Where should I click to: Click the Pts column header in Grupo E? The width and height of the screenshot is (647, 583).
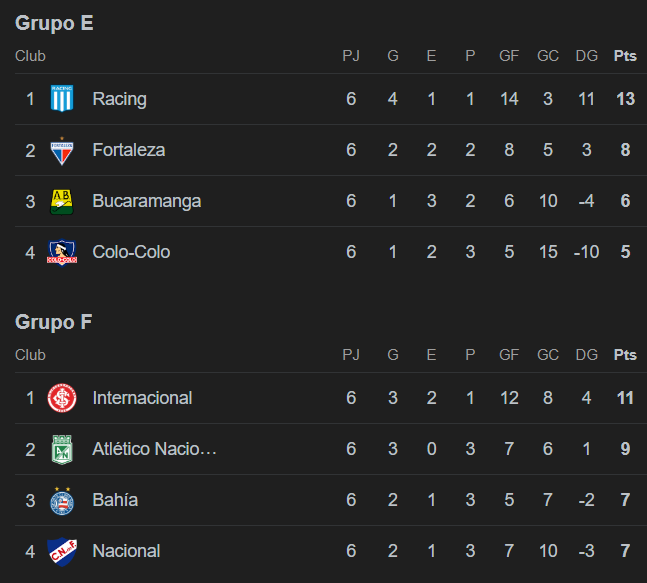coord(625,56)
